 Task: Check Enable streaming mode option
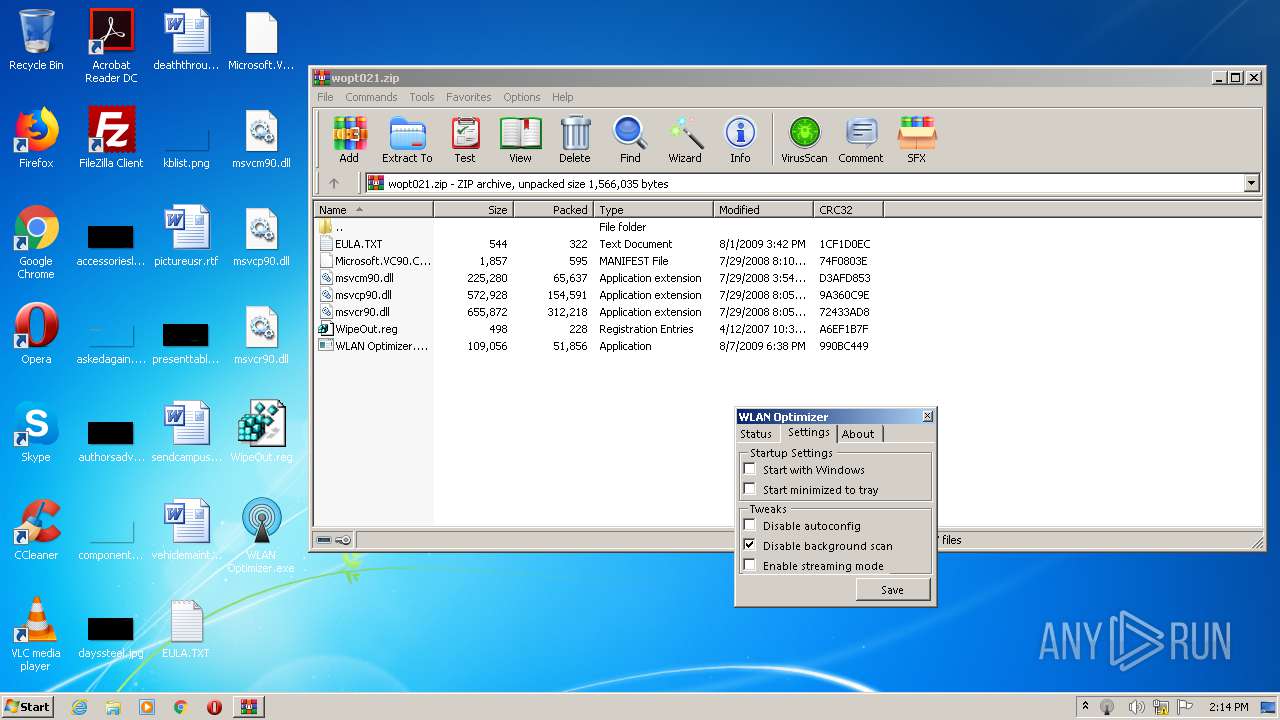click(749, 565)
